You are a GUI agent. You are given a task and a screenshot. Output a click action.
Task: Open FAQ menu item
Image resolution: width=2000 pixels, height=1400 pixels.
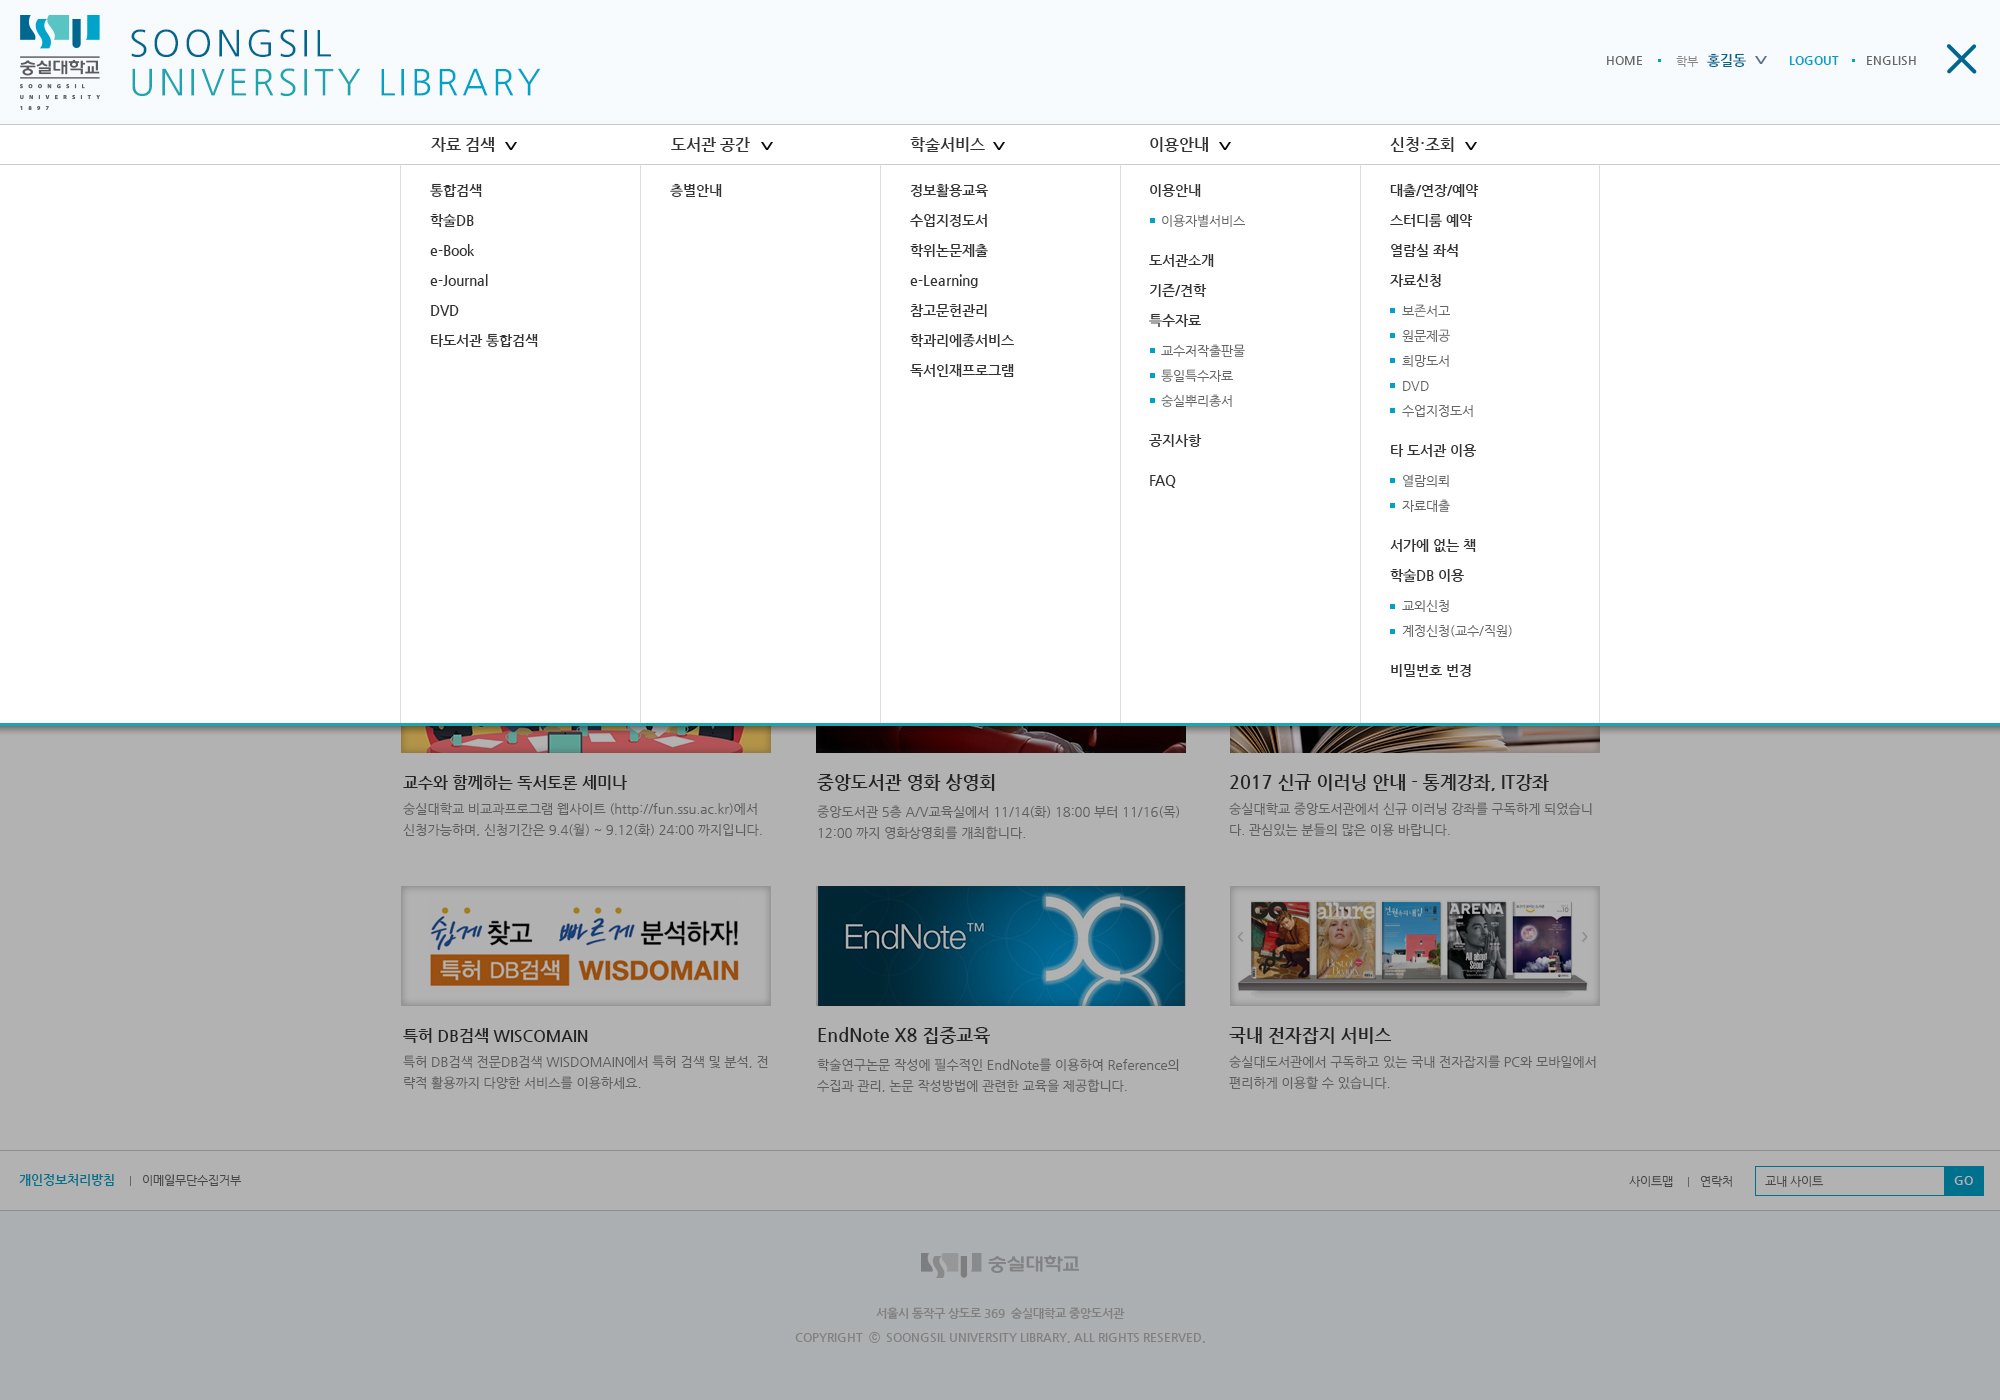pyautogui.click(x=1162, y=481)
